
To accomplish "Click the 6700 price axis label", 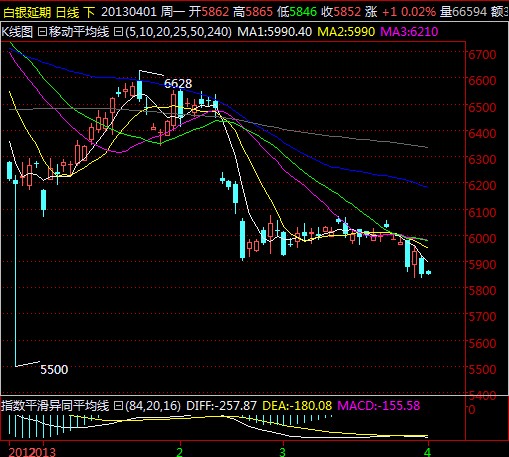I will point(482,54).
